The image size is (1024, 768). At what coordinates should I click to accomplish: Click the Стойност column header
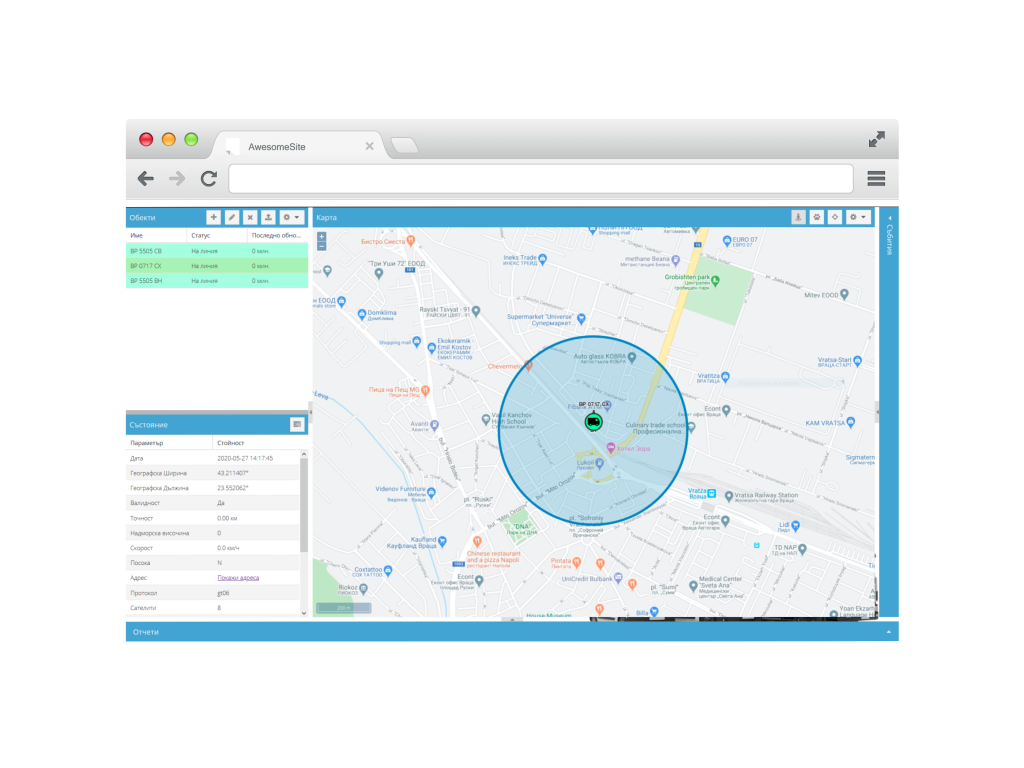(x=256, y=443)
